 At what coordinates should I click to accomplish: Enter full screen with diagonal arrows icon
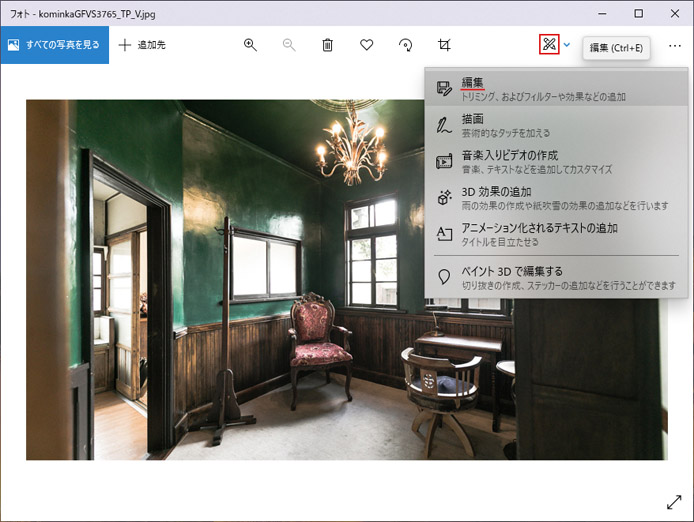(674, 502)
